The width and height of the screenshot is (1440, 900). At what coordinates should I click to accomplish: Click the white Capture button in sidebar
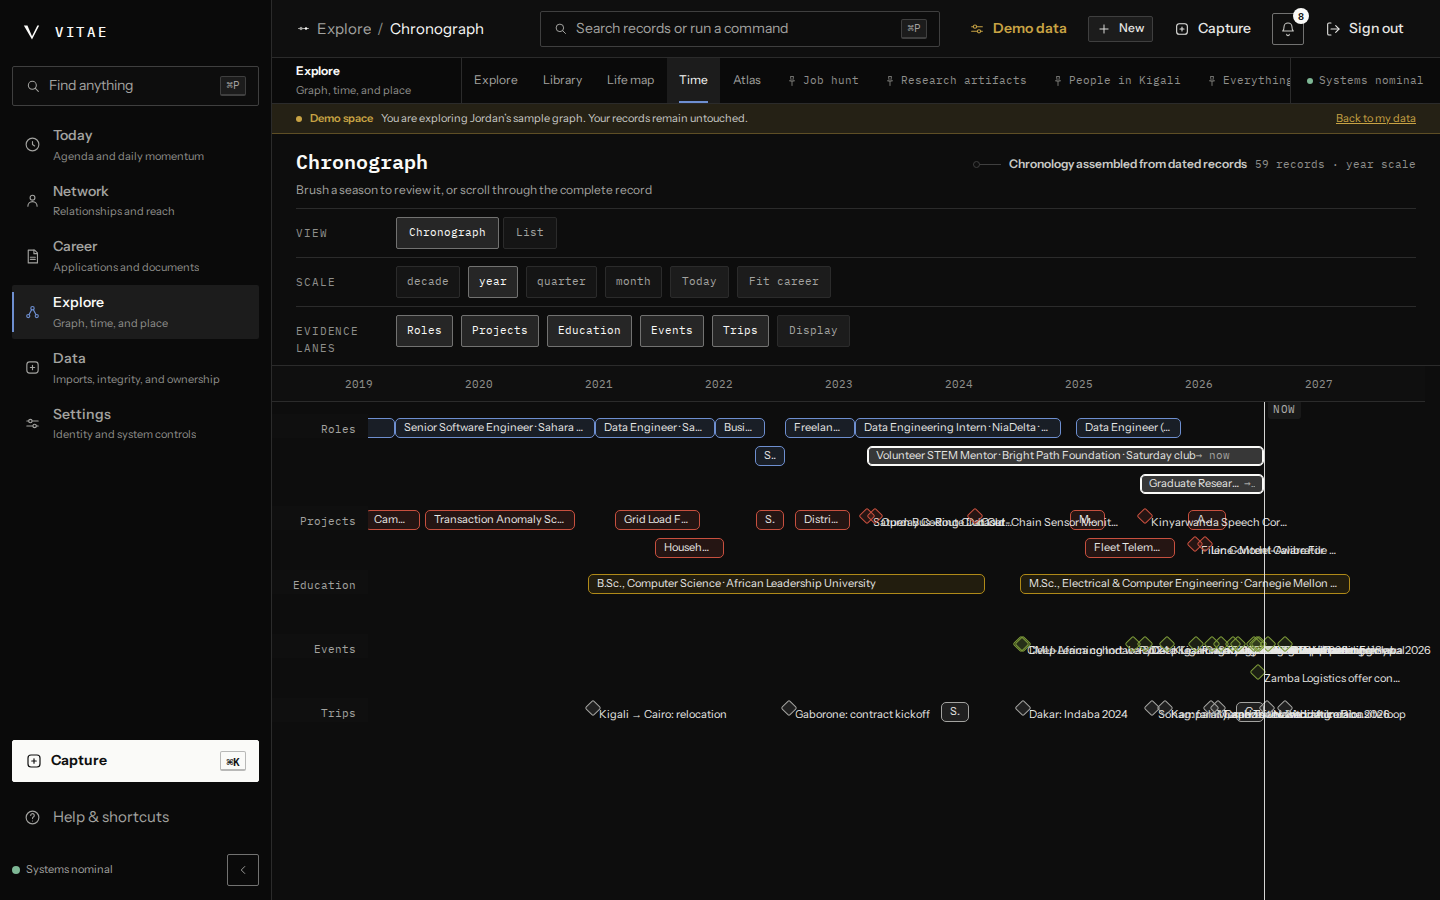pyautogui.click(x=135, y=761)
